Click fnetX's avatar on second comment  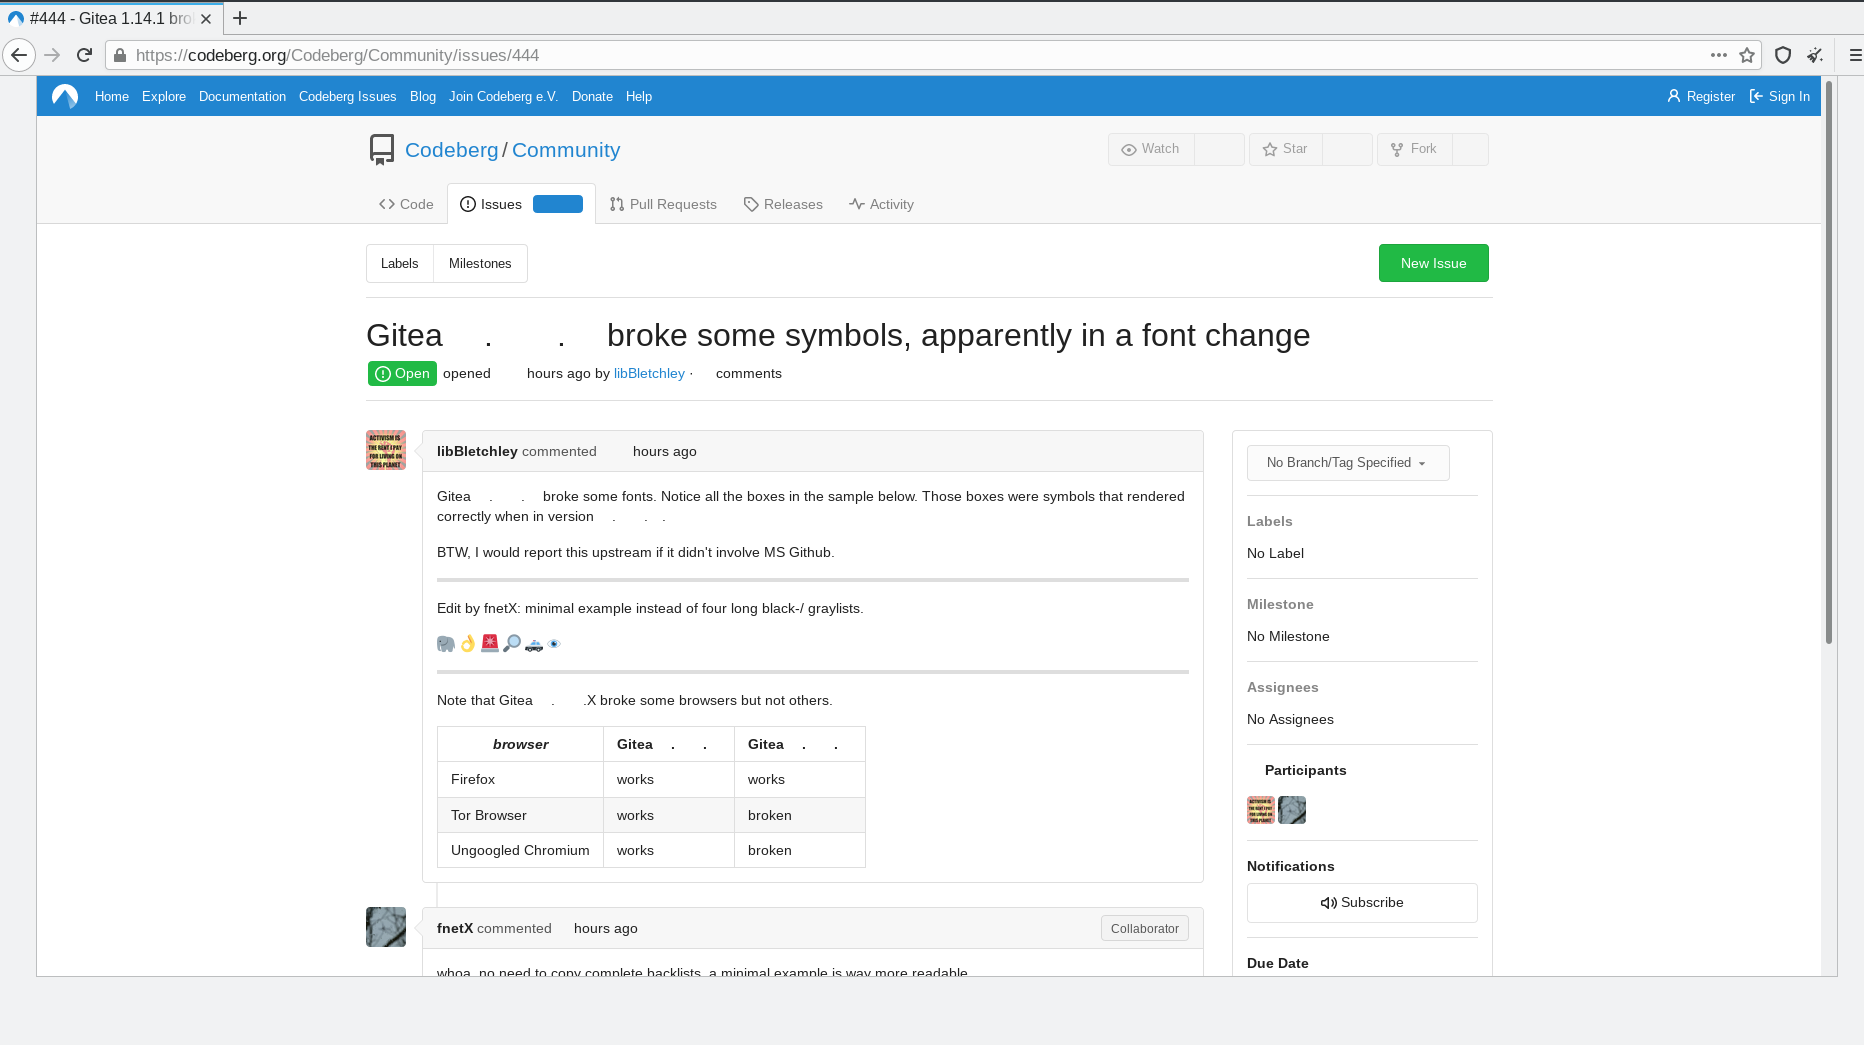tap(386, 927)
